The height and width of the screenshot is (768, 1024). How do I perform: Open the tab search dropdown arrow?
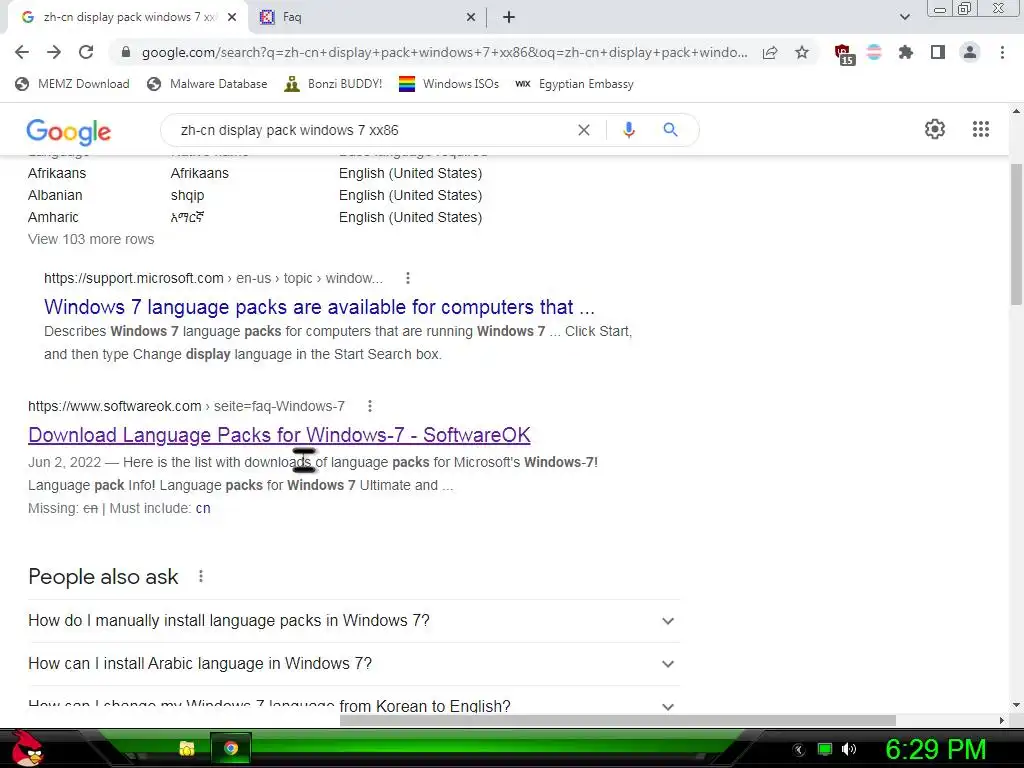(x=904, y=17)
